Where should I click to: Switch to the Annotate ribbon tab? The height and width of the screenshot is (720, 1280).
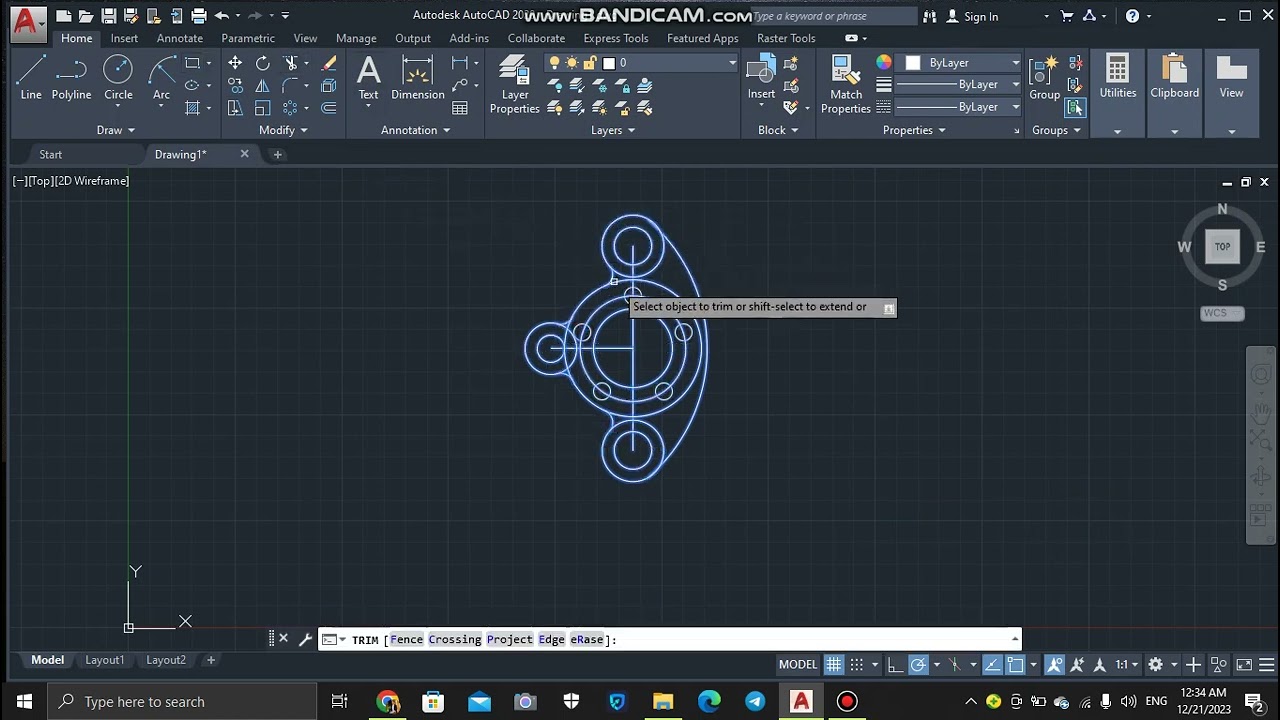(180, 38)
